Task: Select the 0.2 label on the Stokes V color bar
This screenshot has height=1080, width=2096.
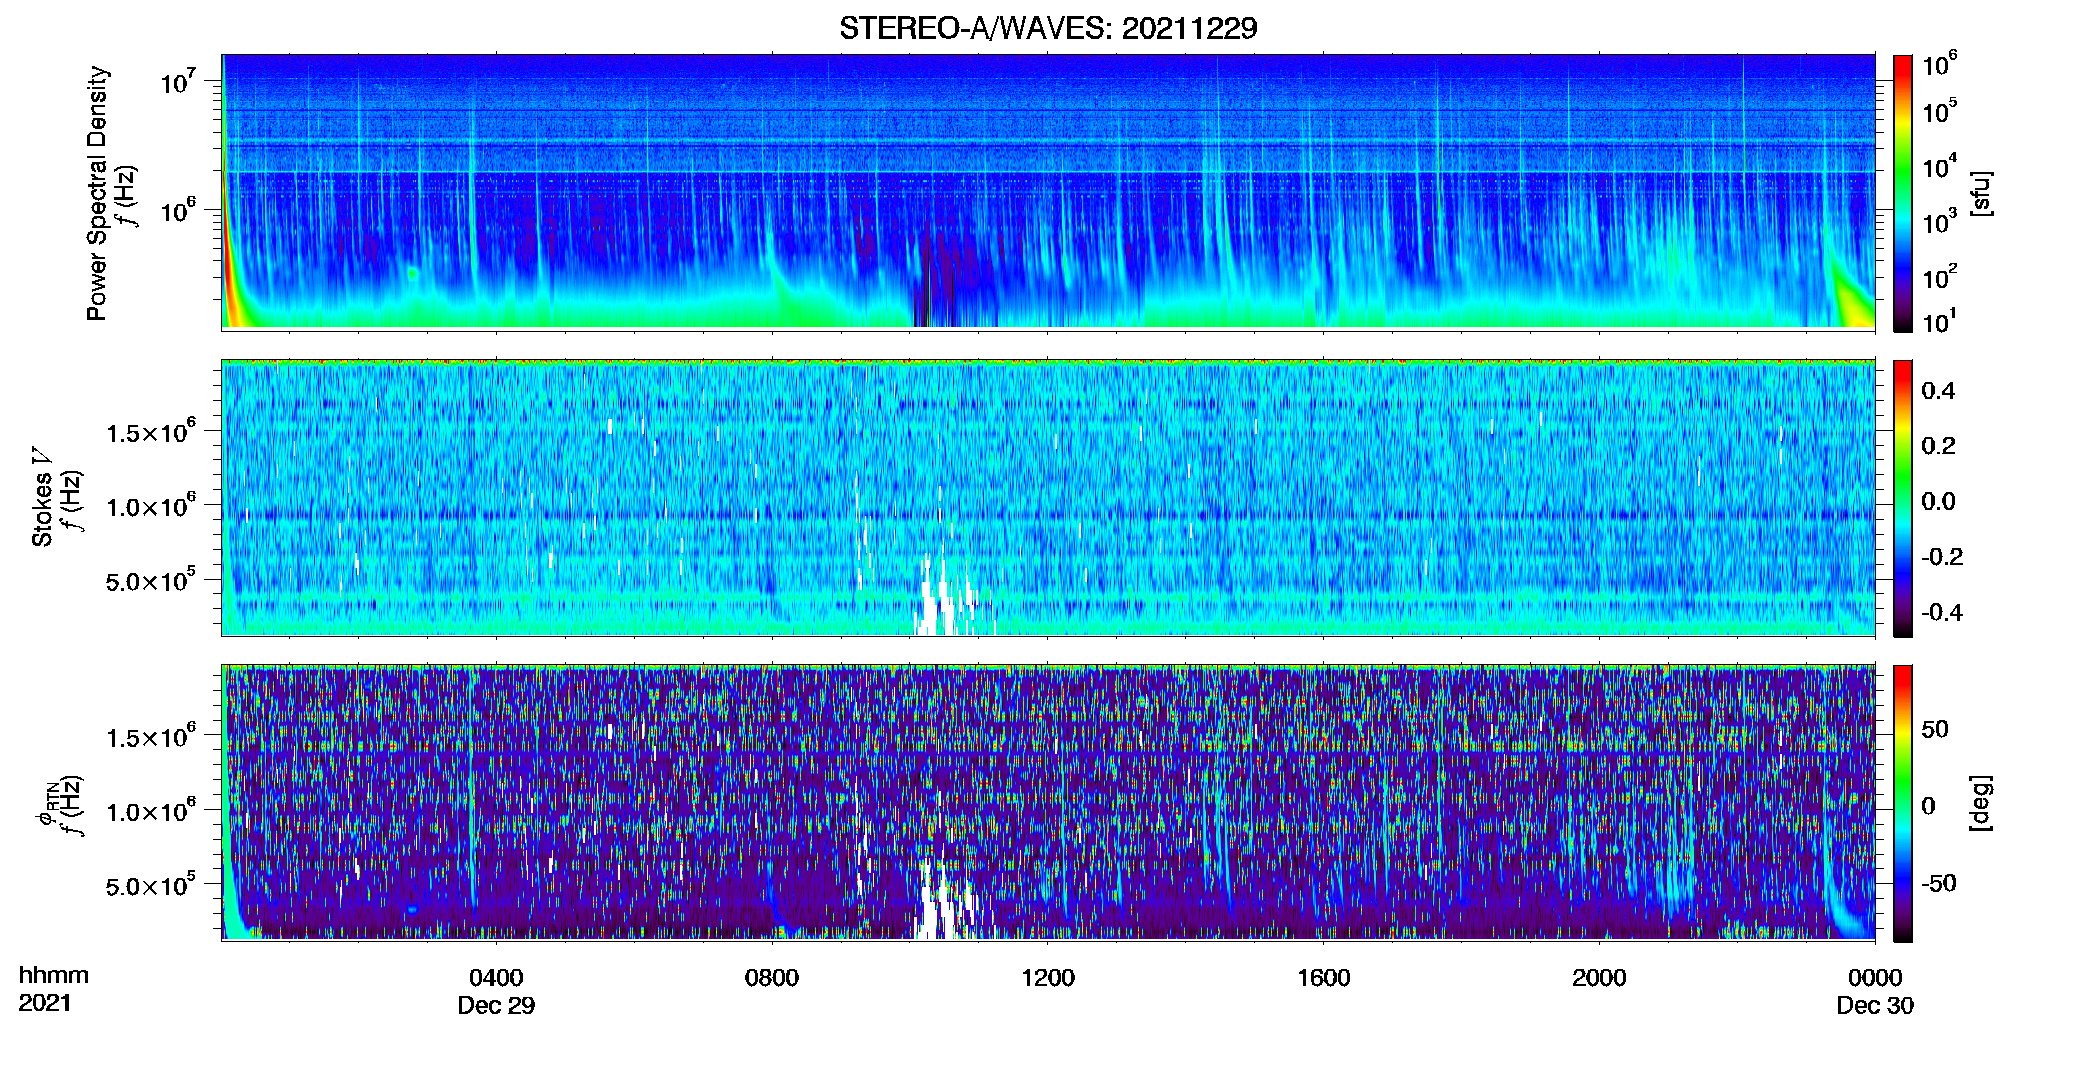Action: point(1938,446)
